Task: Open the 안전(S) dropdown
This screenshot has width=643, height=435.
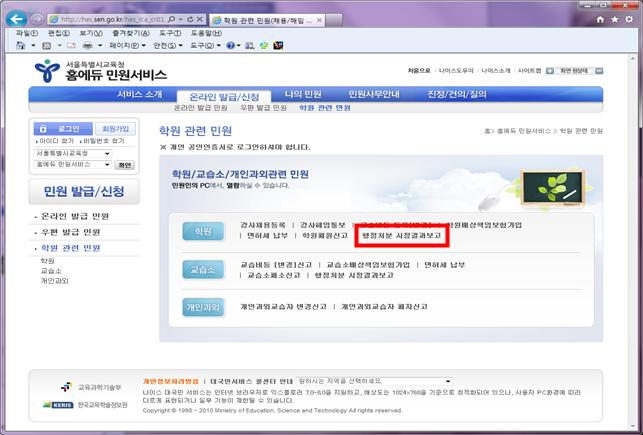Action: click(167, 46)
